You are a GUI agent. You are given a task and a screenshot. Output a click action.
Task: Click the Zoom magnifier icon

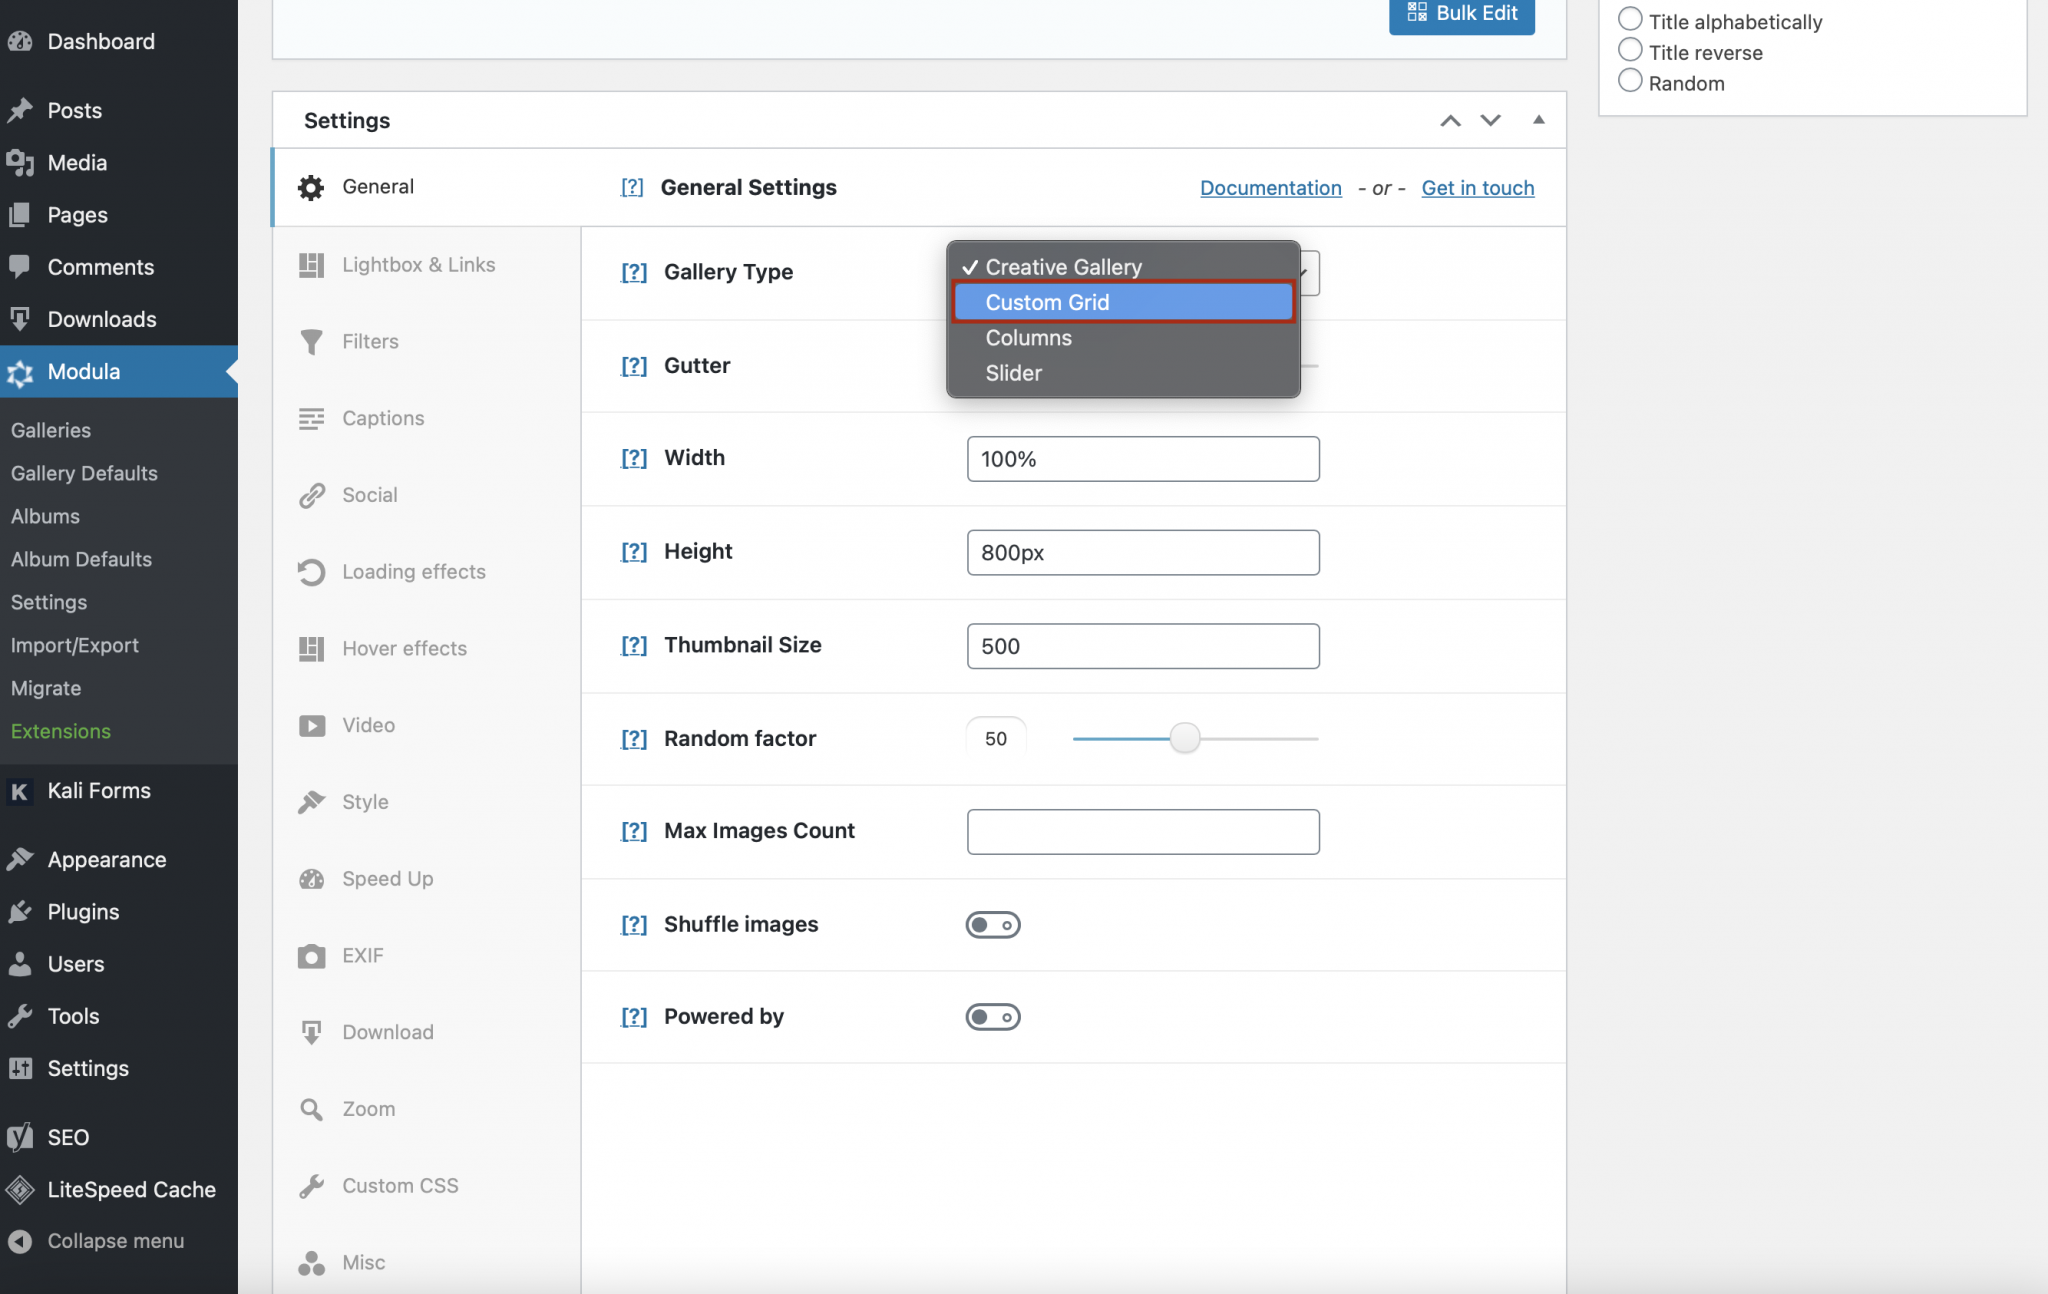[x=311, y=1109]
